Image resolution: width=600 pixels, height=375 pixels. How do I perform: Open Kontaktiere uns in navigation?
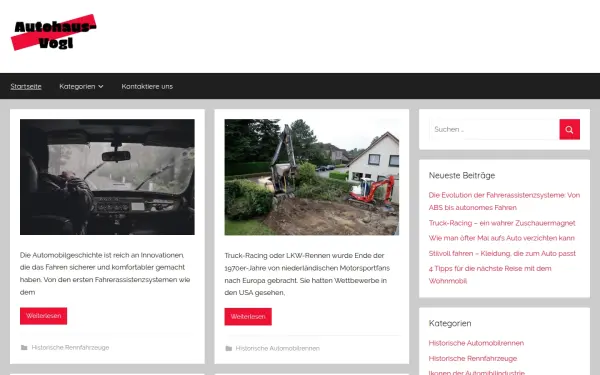(x=147, y=86)
